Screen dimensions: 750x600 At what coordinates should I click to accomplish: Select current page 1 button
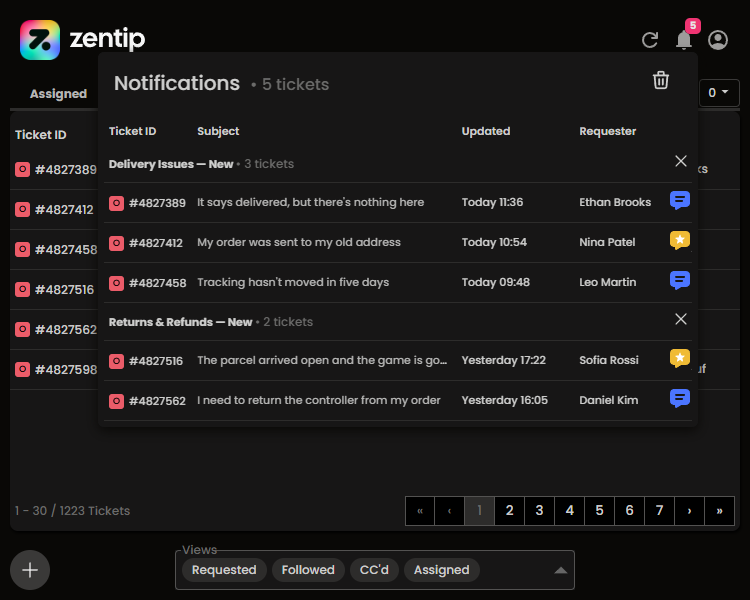(x=479, y=511)
